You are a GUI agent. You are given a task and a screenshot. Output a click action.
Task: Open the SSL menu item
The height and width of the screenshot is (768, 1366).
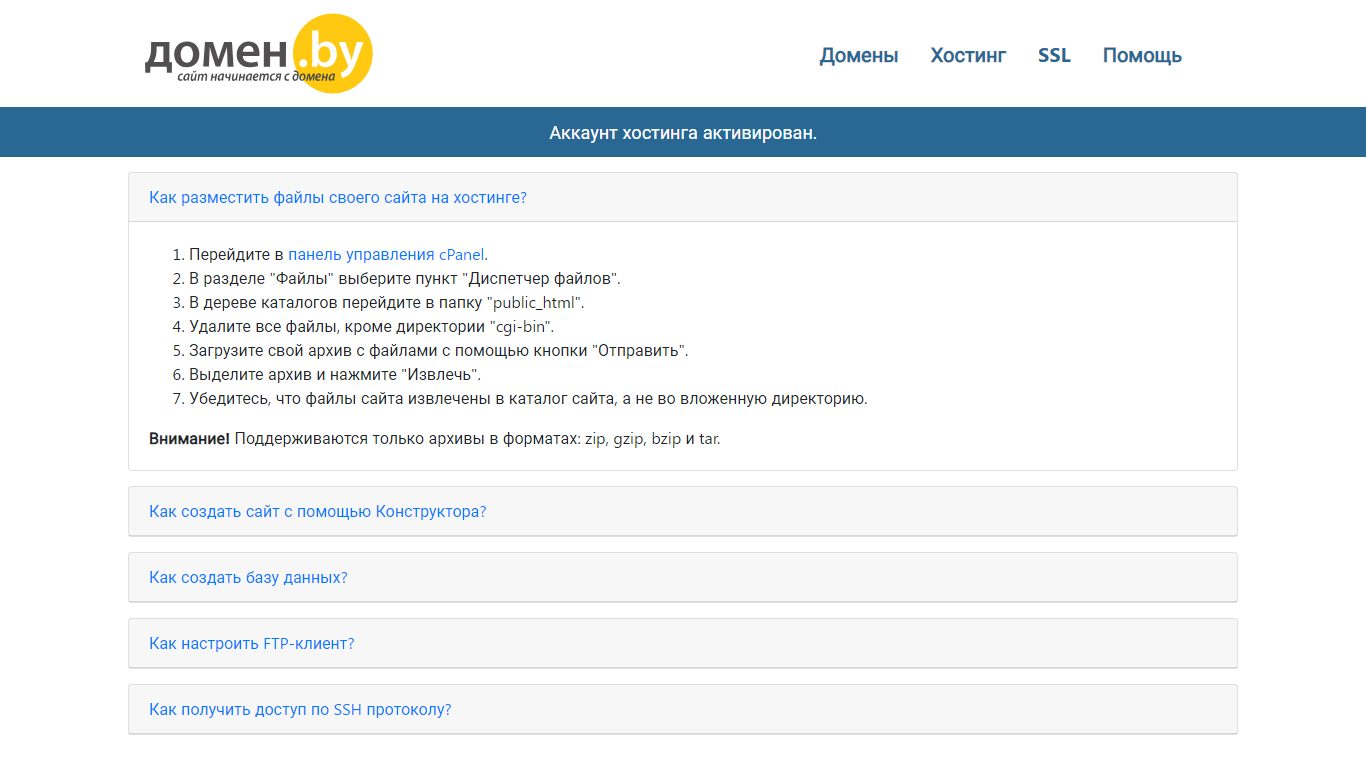point(1054,56)
